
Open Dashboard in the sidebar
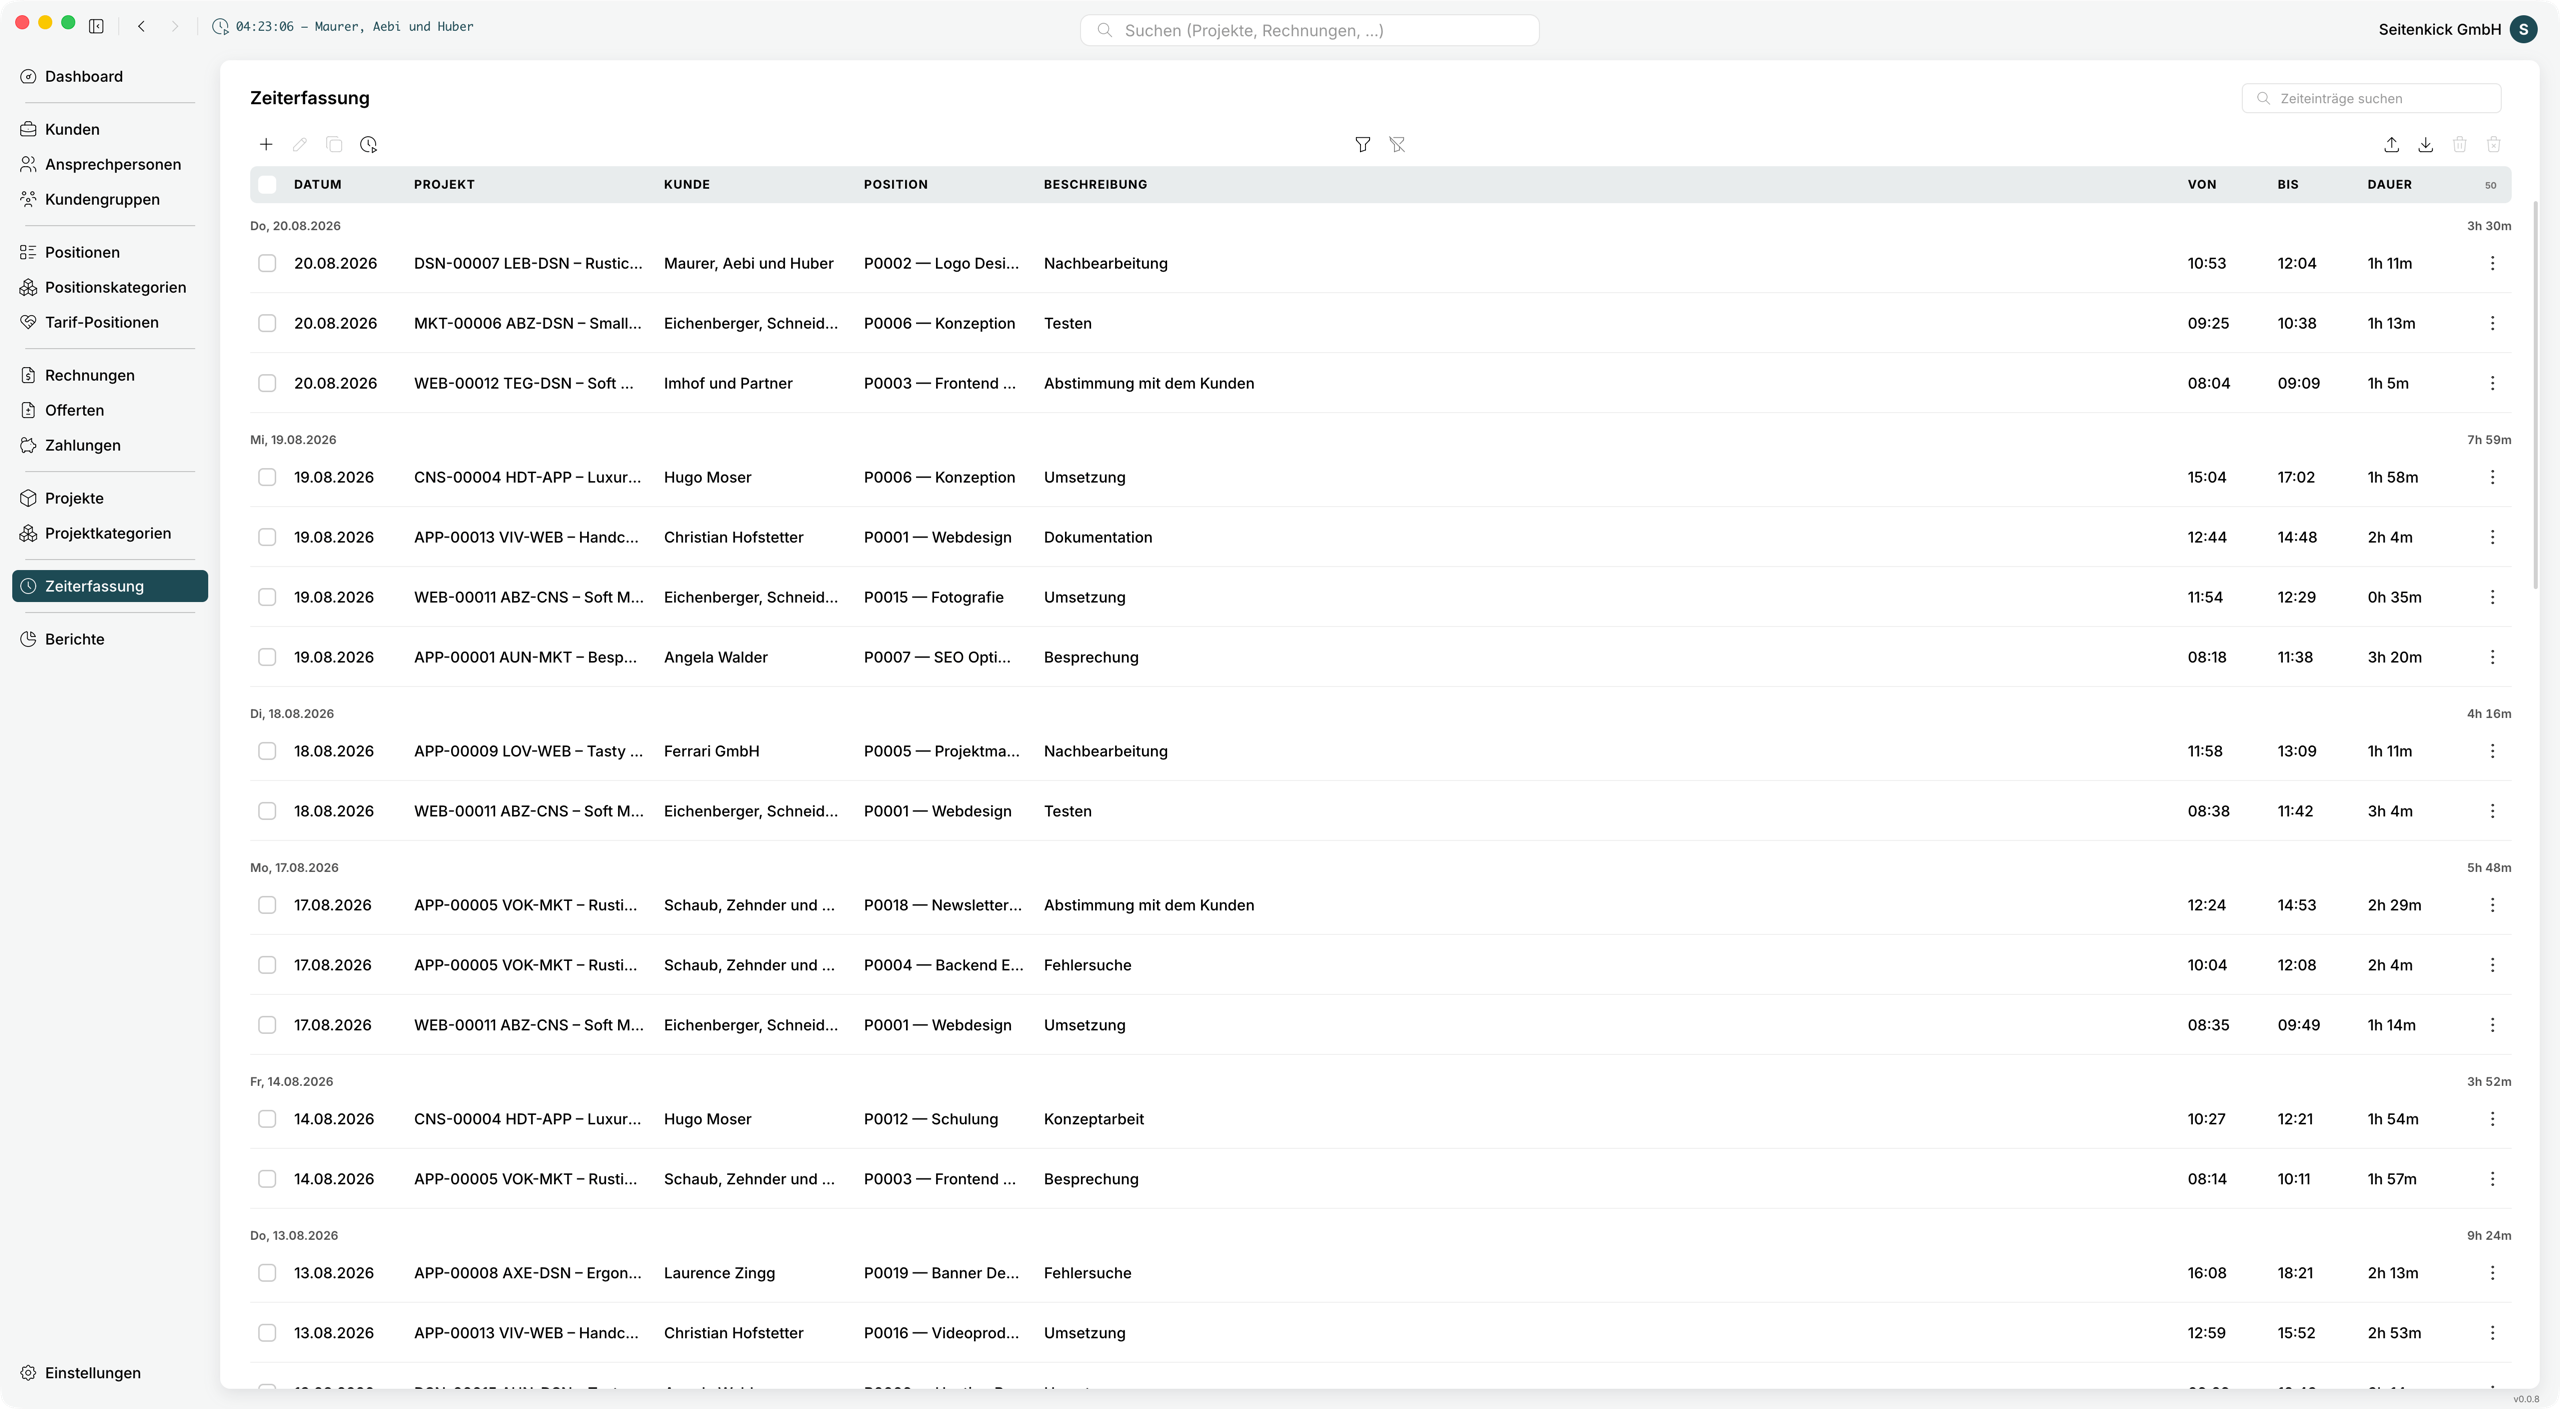[110, 76]
